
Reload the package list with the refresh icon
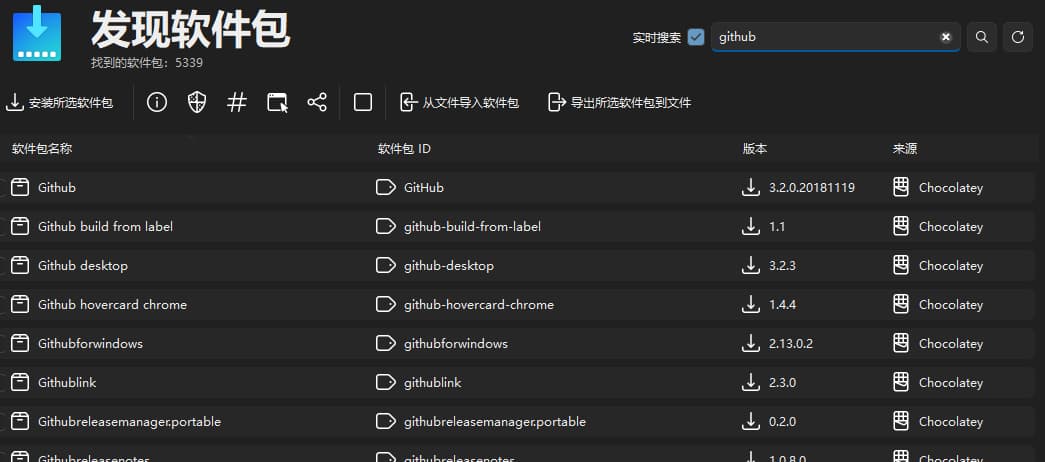coord(1018,37)
